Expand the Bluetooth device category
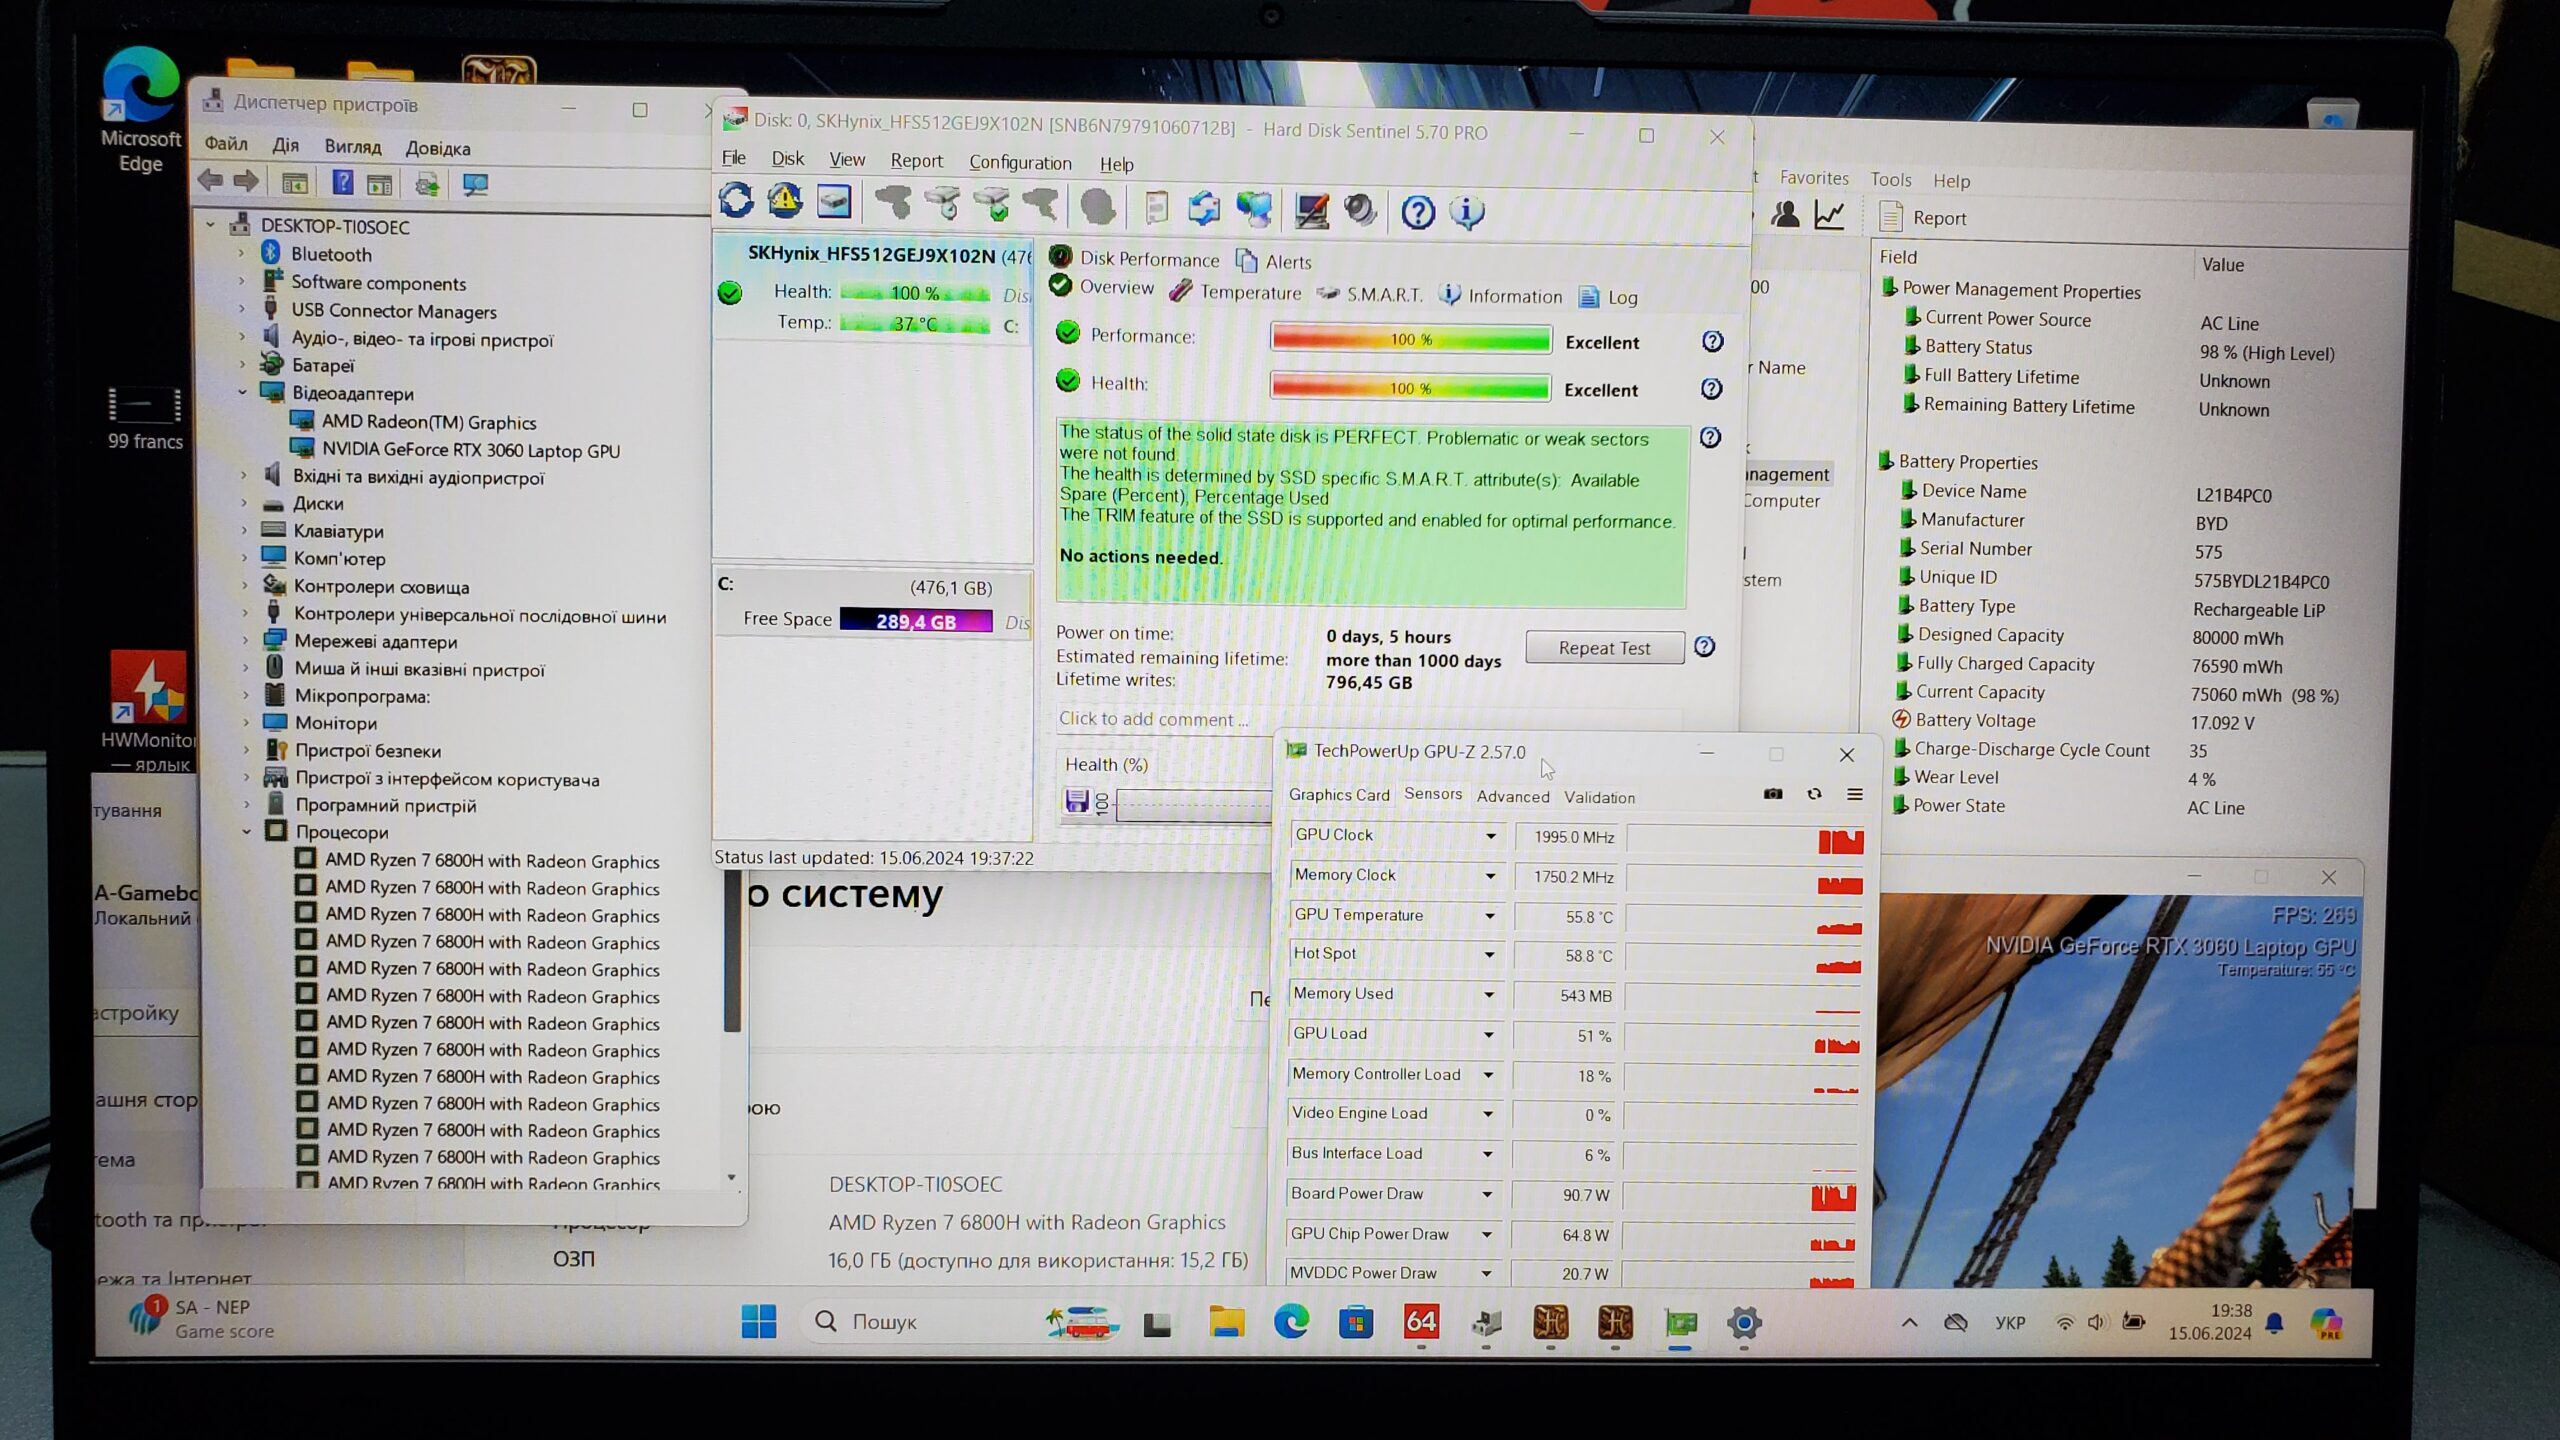This screenshot has height=1440, width=2560. tap(241, 254)
